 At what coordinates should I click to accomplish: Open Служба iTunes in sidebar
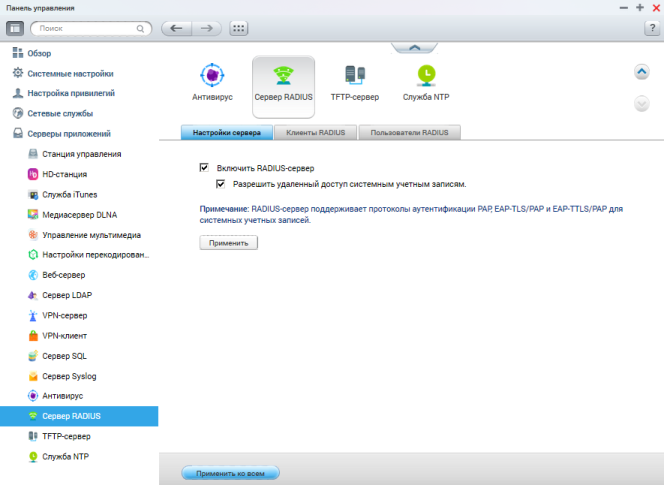(x=62, y=194)
